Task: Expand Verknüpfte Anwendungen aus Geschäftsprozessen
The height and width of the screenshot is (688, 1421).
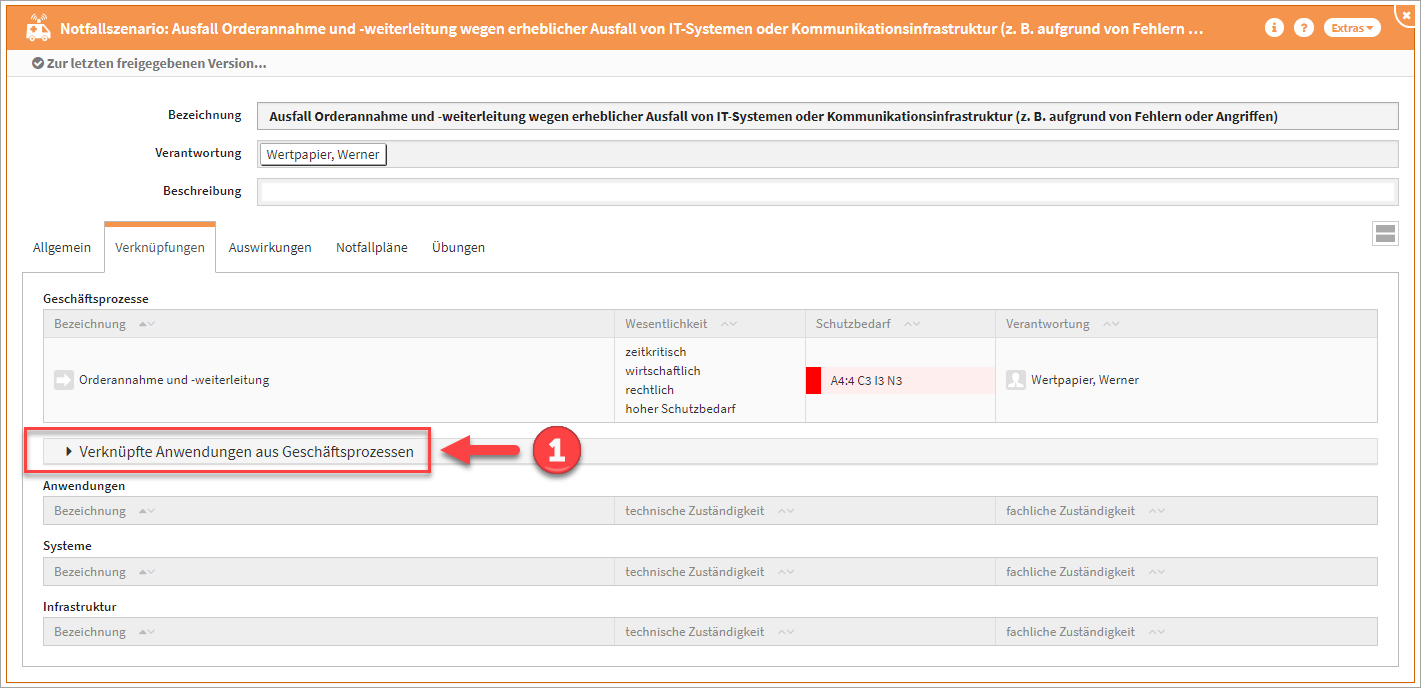Action: (238, 452)
